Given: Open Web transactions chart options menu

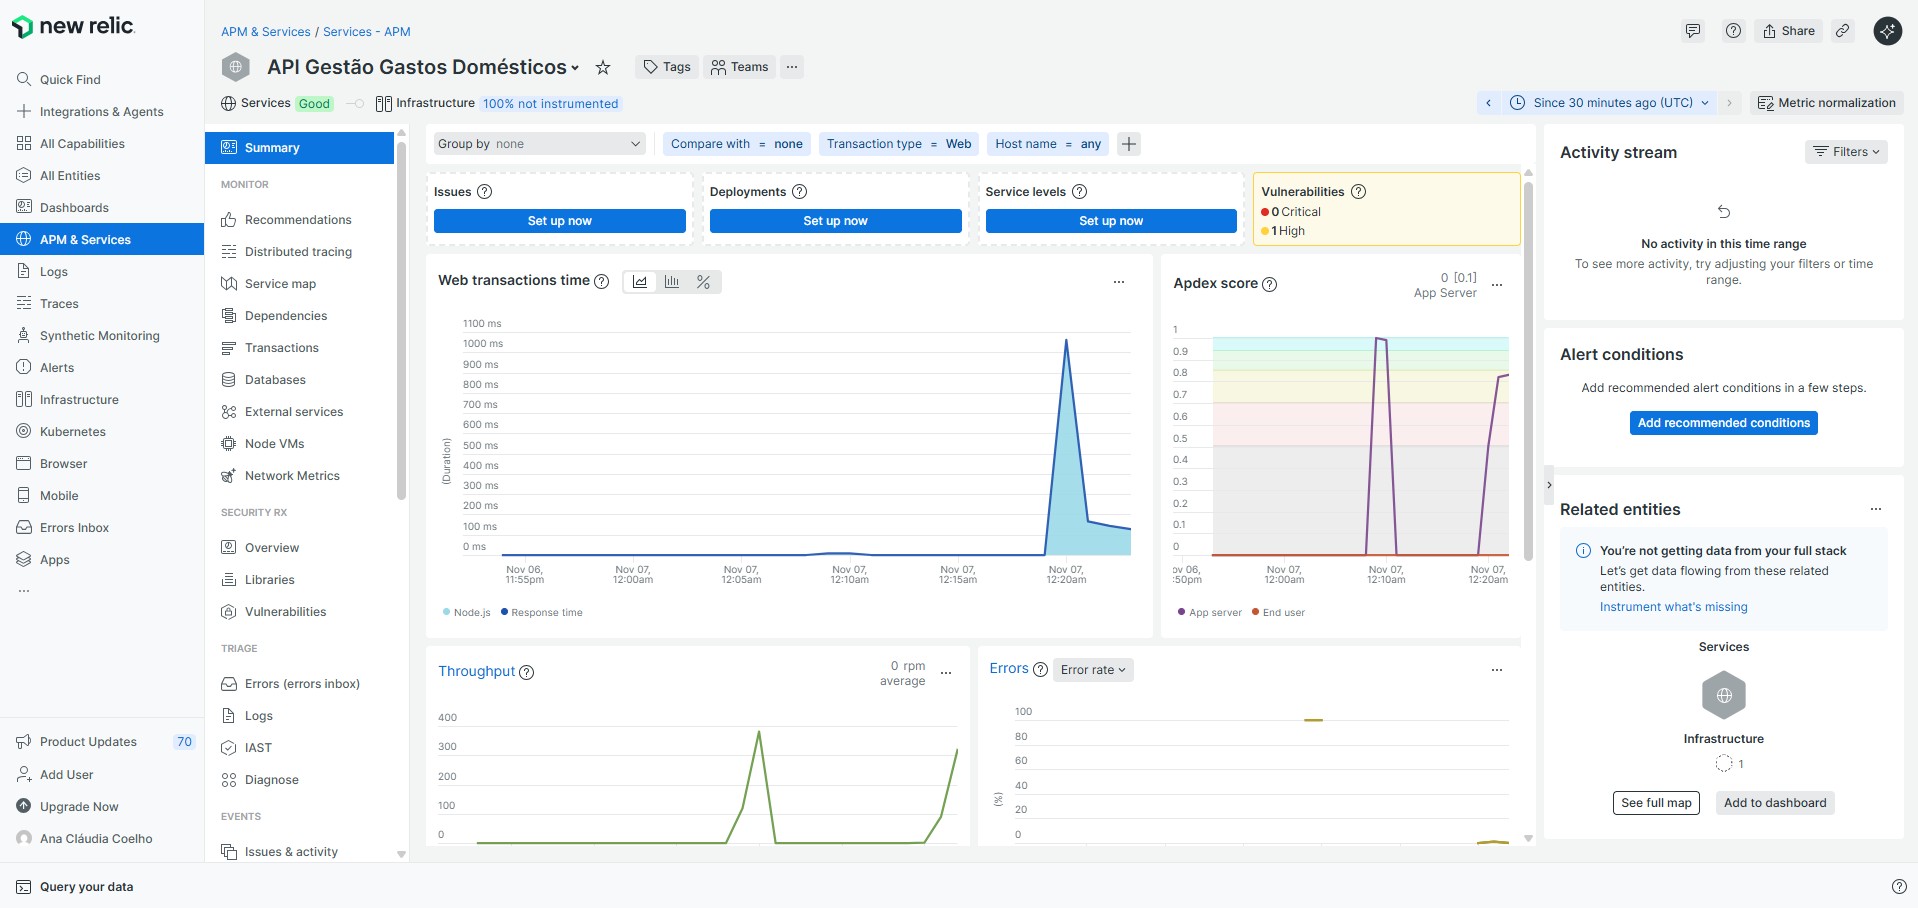Looking at the screenshot, I should (x=1119, y=282).
